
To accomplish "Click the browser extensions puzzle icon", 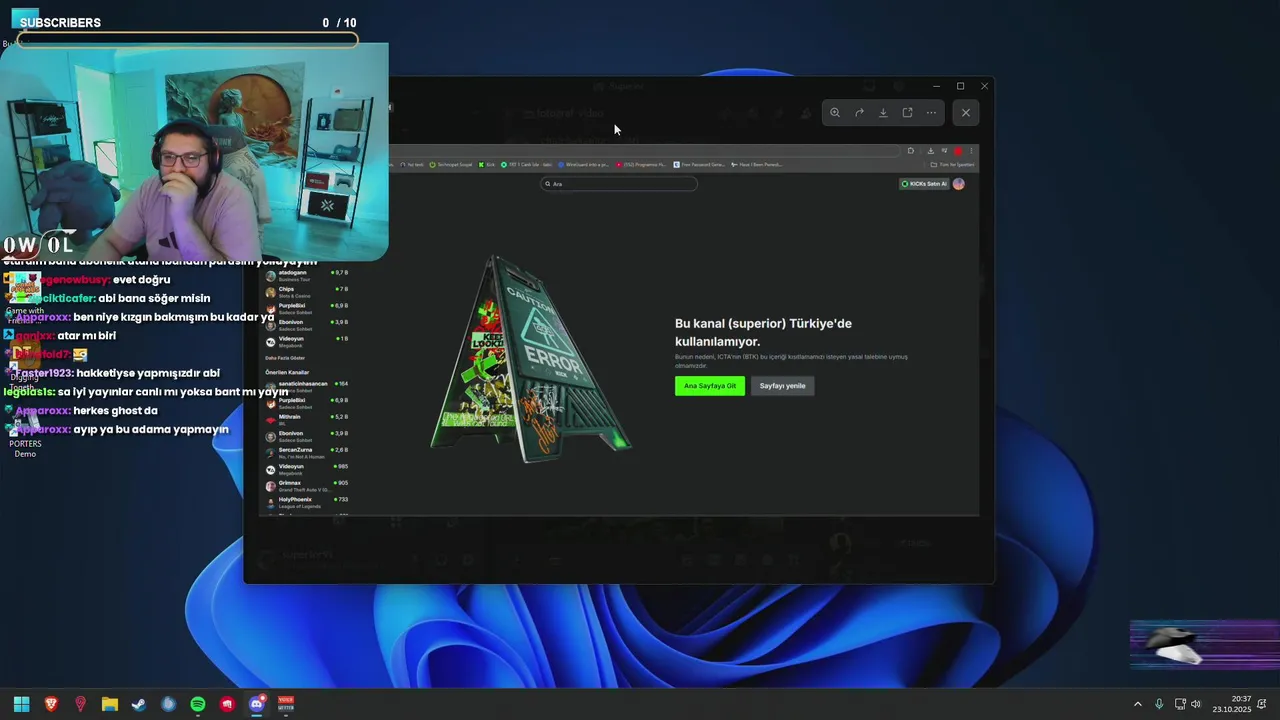I will 910,151.
